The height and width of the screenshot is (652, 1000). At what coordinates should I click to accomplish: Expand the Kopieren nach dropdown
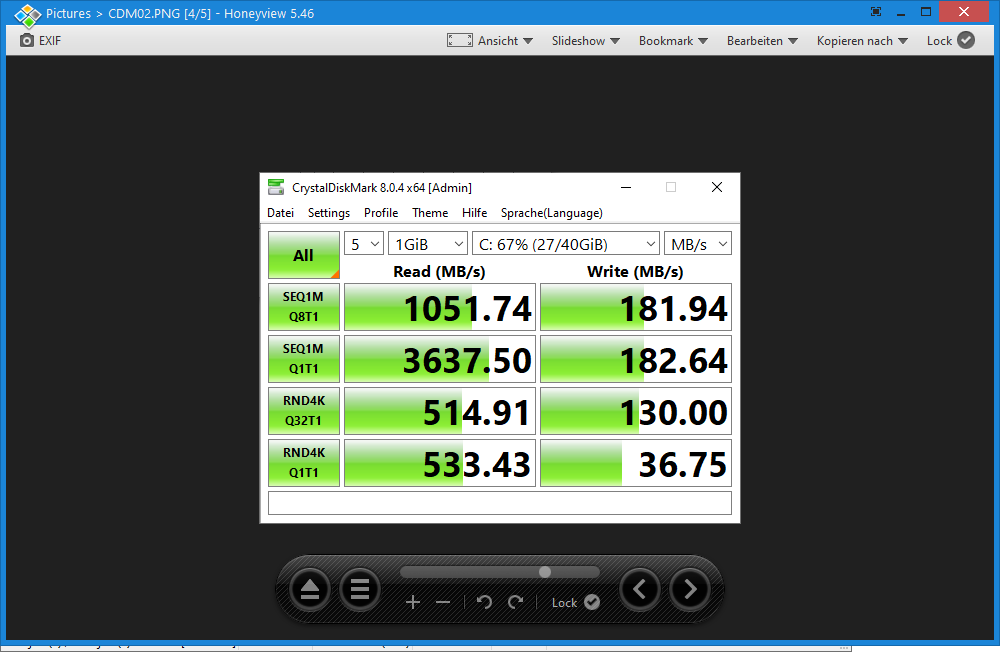862,41
